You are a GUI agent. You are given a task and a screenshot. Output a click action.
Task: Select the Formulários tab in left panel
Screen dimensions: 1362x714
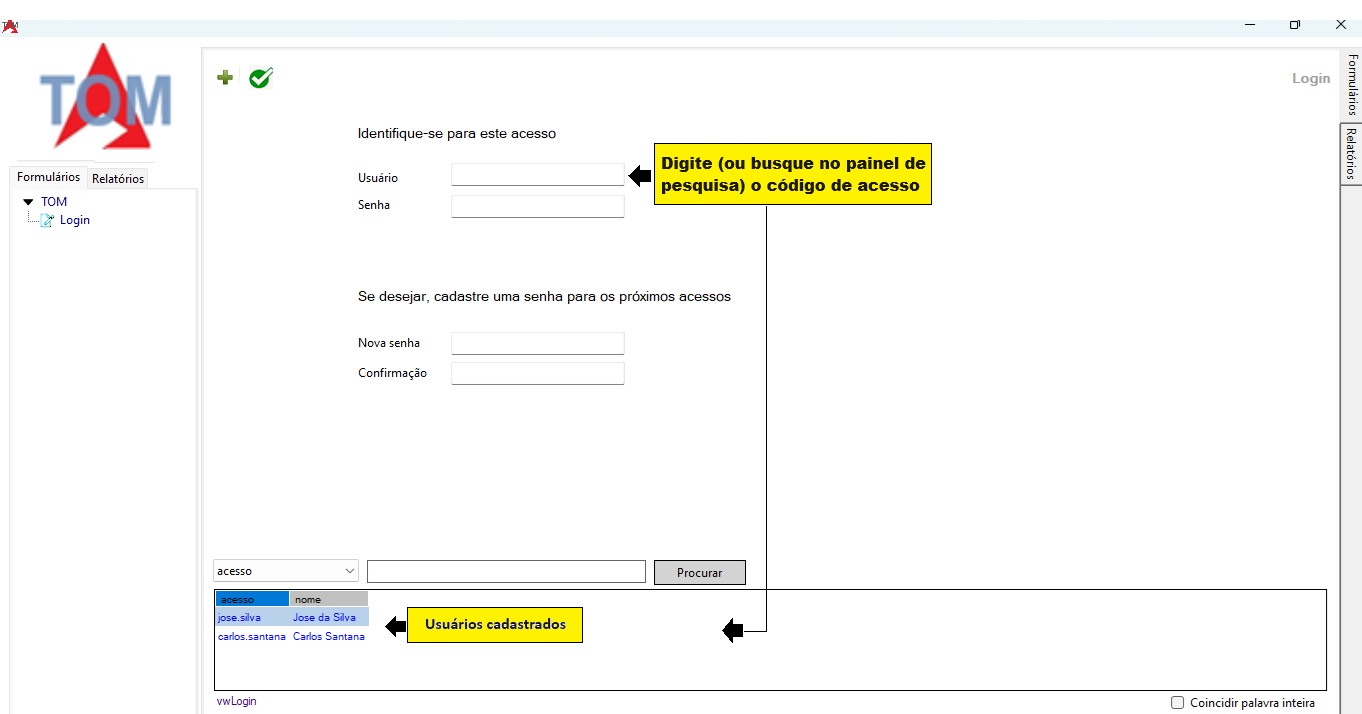pyautogui.click(x=48, y=177)
